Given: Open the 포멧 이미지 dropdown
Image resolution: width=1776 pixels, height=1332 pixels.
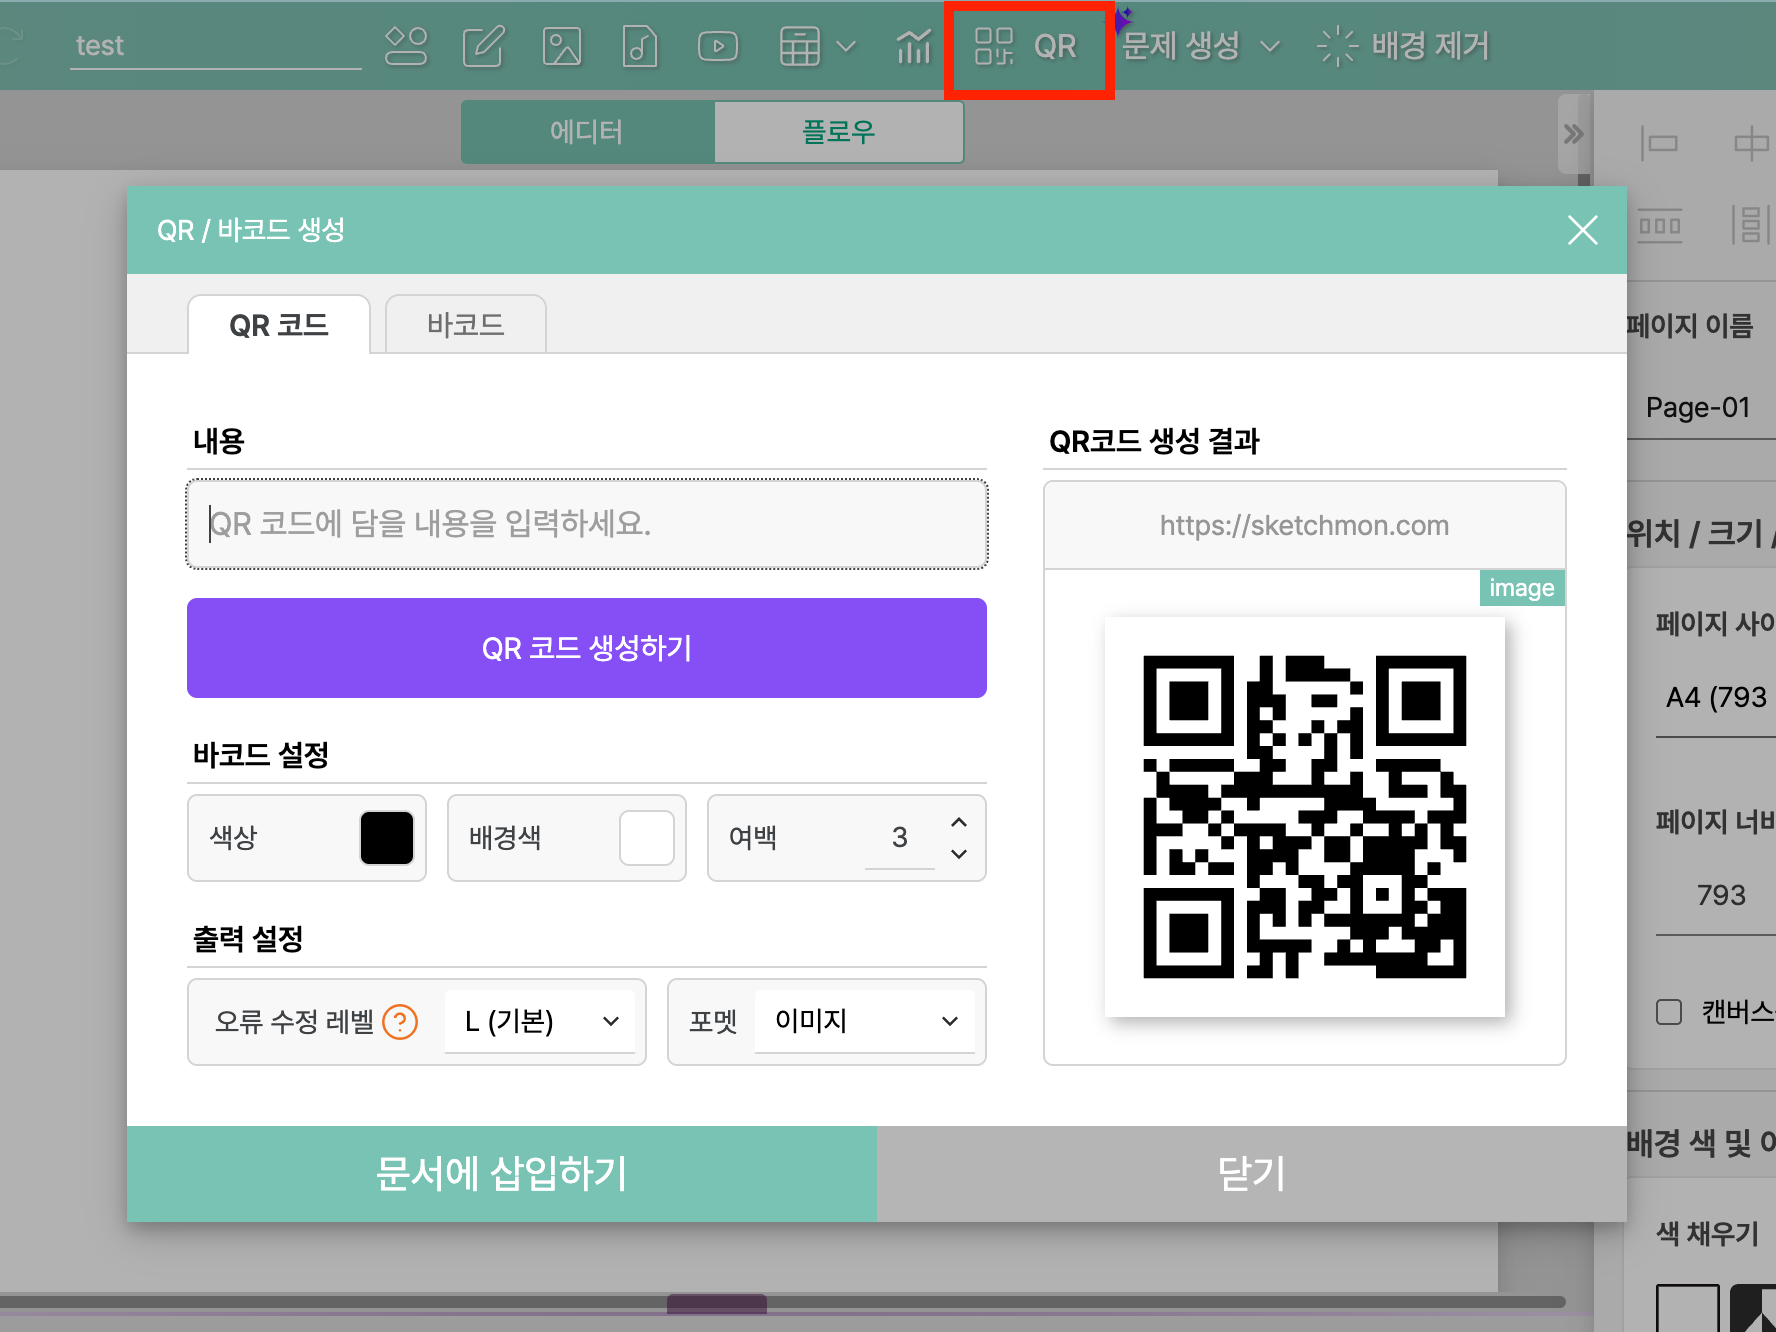Looking at the screenshot, I should [x=865, y=1022].
